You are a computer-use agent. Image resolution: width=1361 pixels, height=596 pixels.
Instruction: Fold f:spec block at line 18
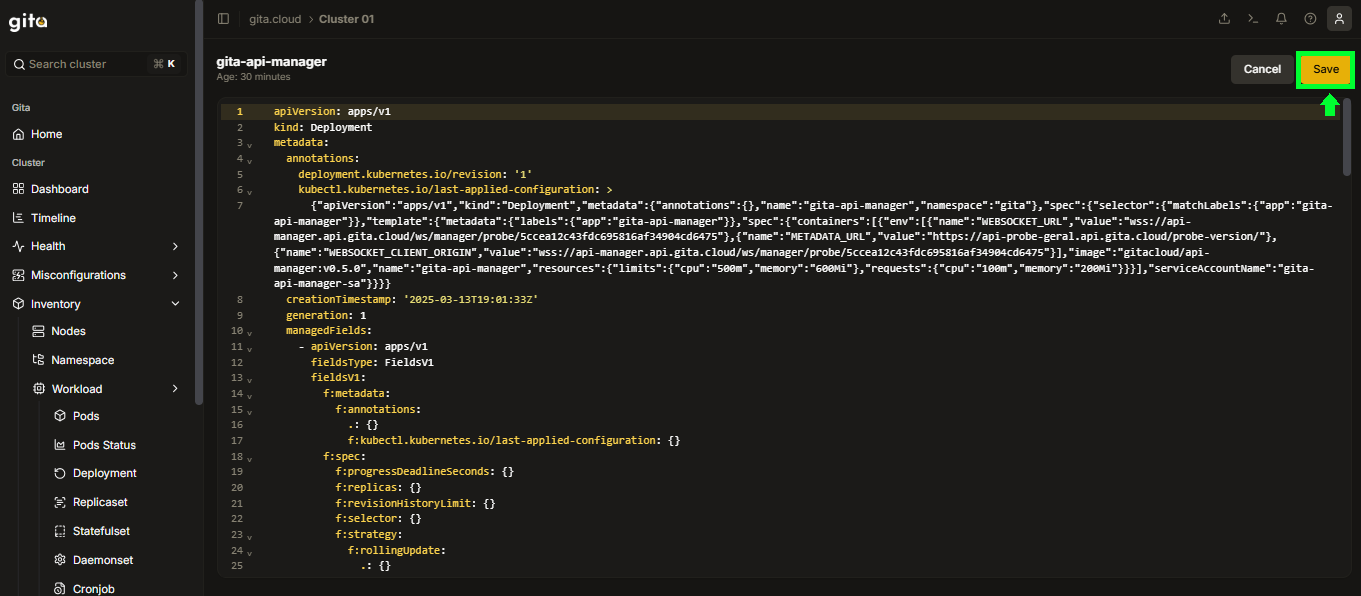tap(249, 458)
